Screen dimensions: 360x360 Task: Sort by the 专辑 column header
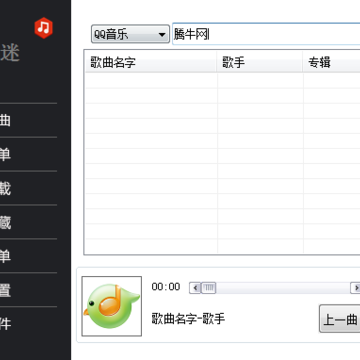click(x=331, y=62)
